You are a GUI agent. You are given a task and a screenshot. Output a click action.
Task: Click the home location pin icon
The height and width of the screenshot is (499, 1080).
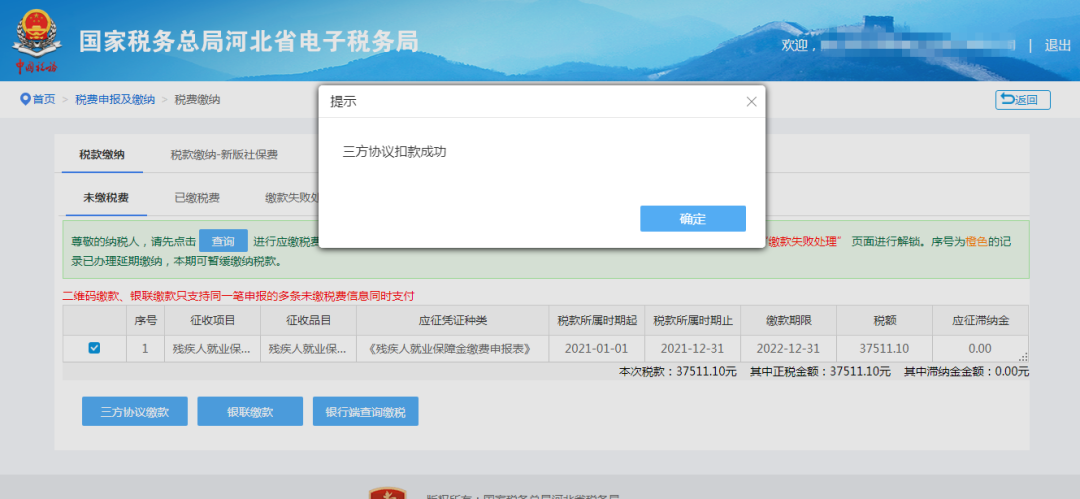click(25, 99)
